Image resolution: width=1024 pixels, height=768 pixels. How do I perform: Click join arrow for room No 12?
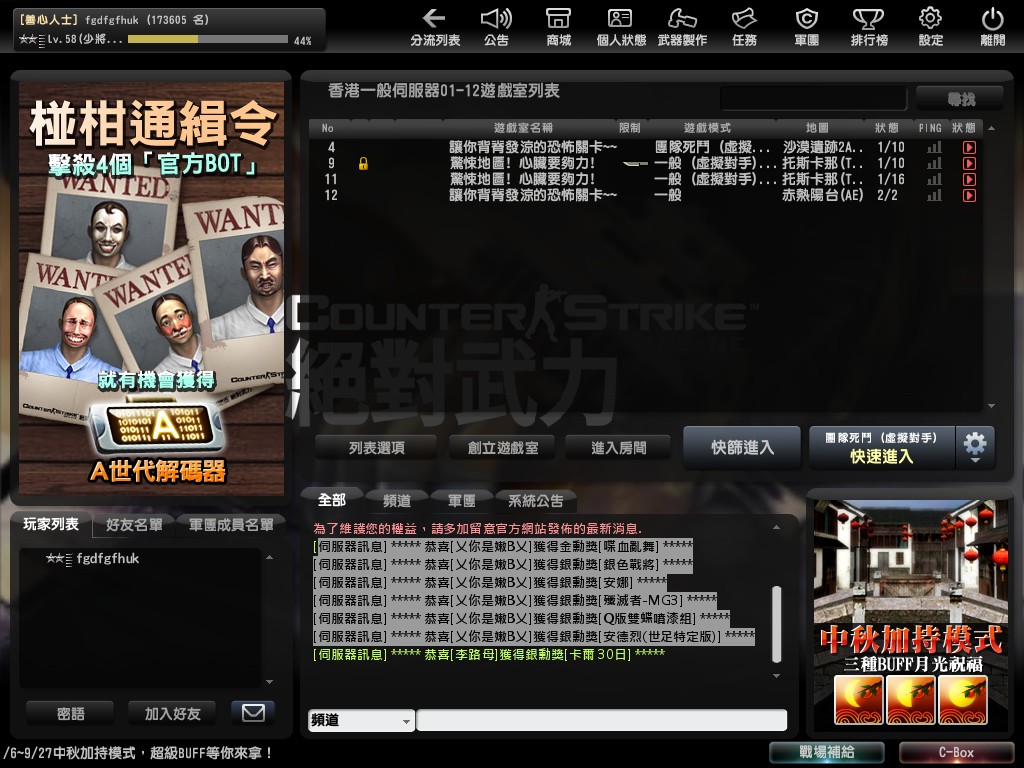[969, 195]
